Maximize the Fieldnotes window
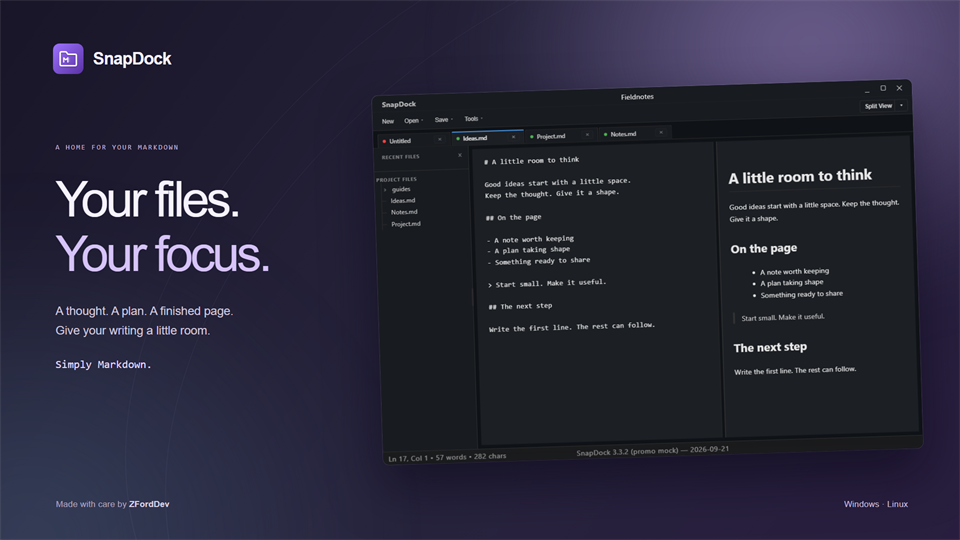 [x=883, y=88]
